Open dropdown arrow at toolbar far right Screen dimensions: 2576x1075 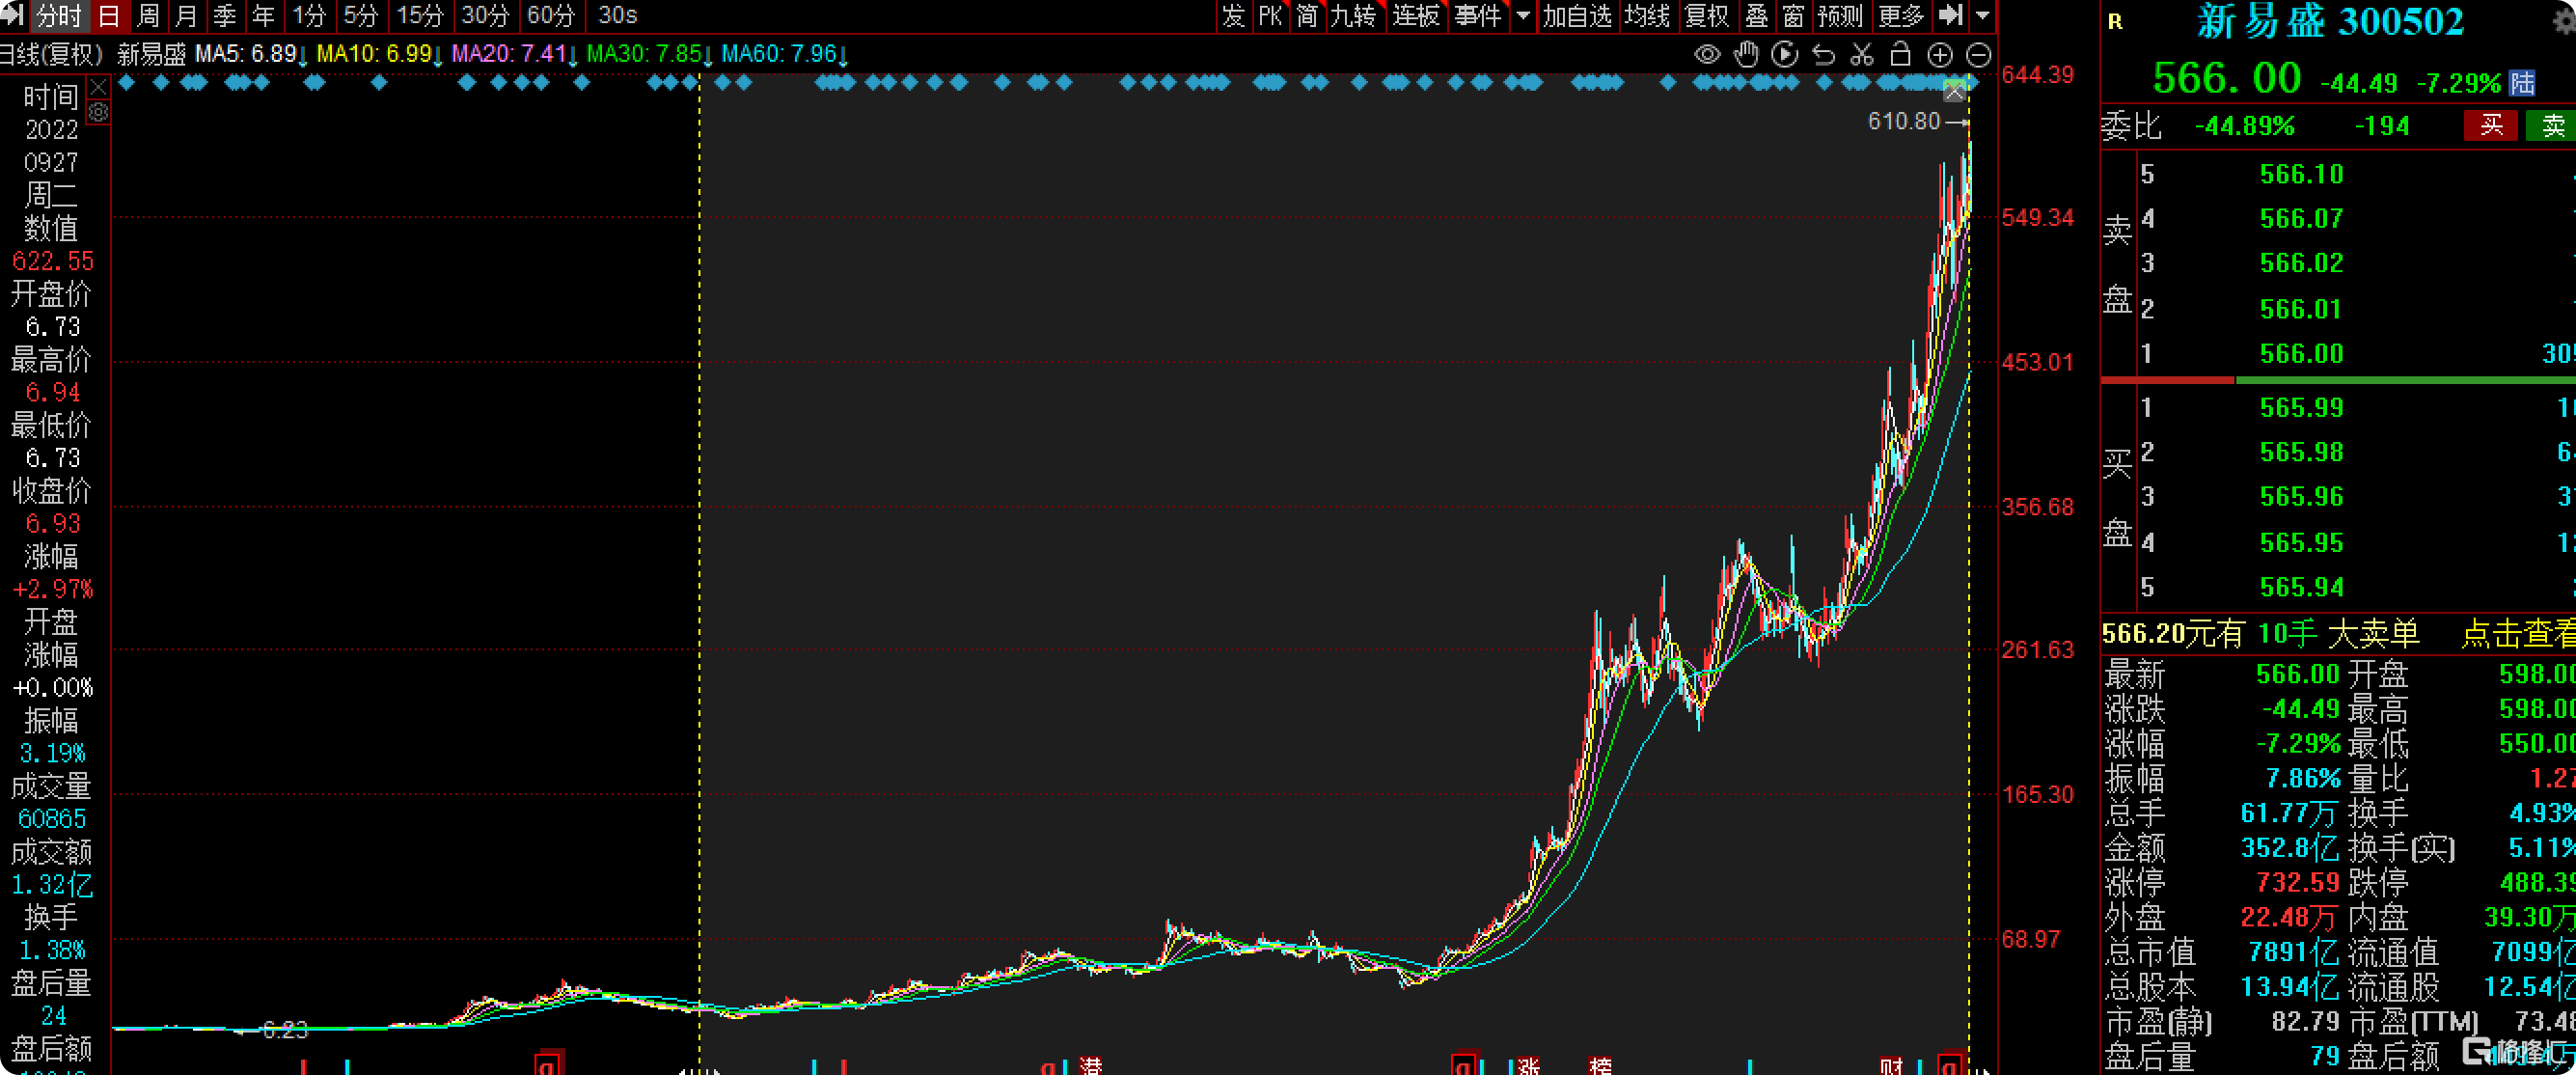pos(1982,15)
